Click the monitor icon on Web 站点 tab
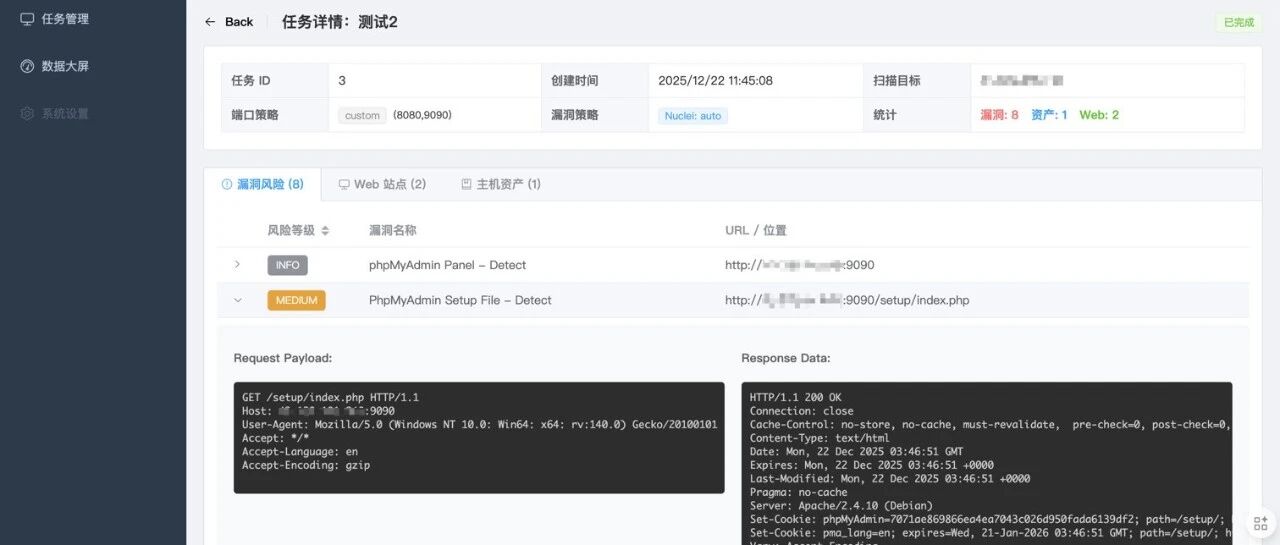The image size is (1280, 545). 344,185
